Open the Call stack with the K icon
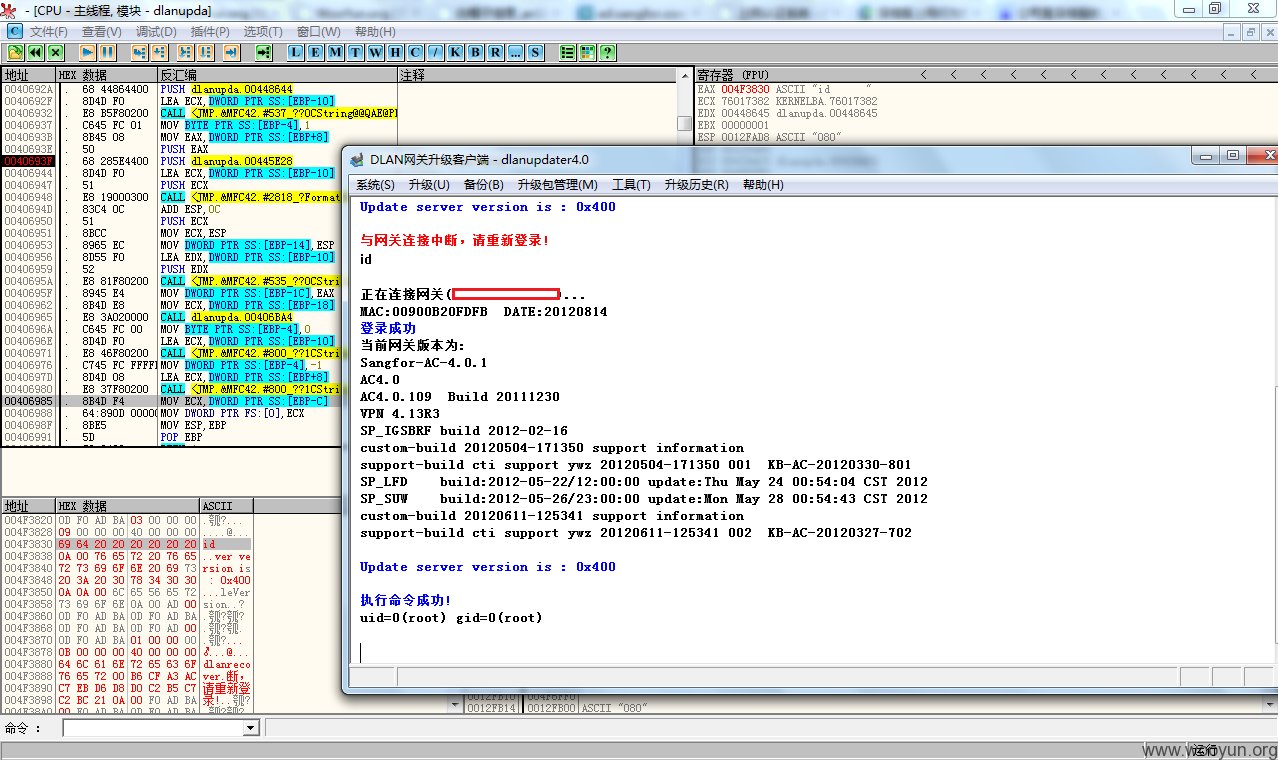Image resolution: width=1278 pixels, height=760 pixels. coord(456,52)
